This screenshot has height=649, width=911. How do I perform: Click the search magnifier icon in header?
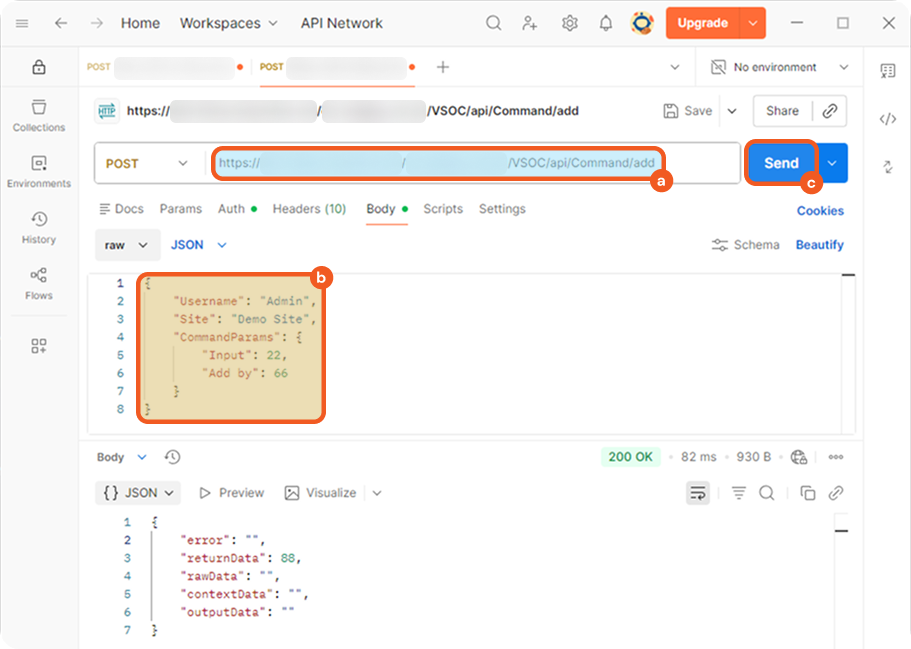click(x=493, y=23)
